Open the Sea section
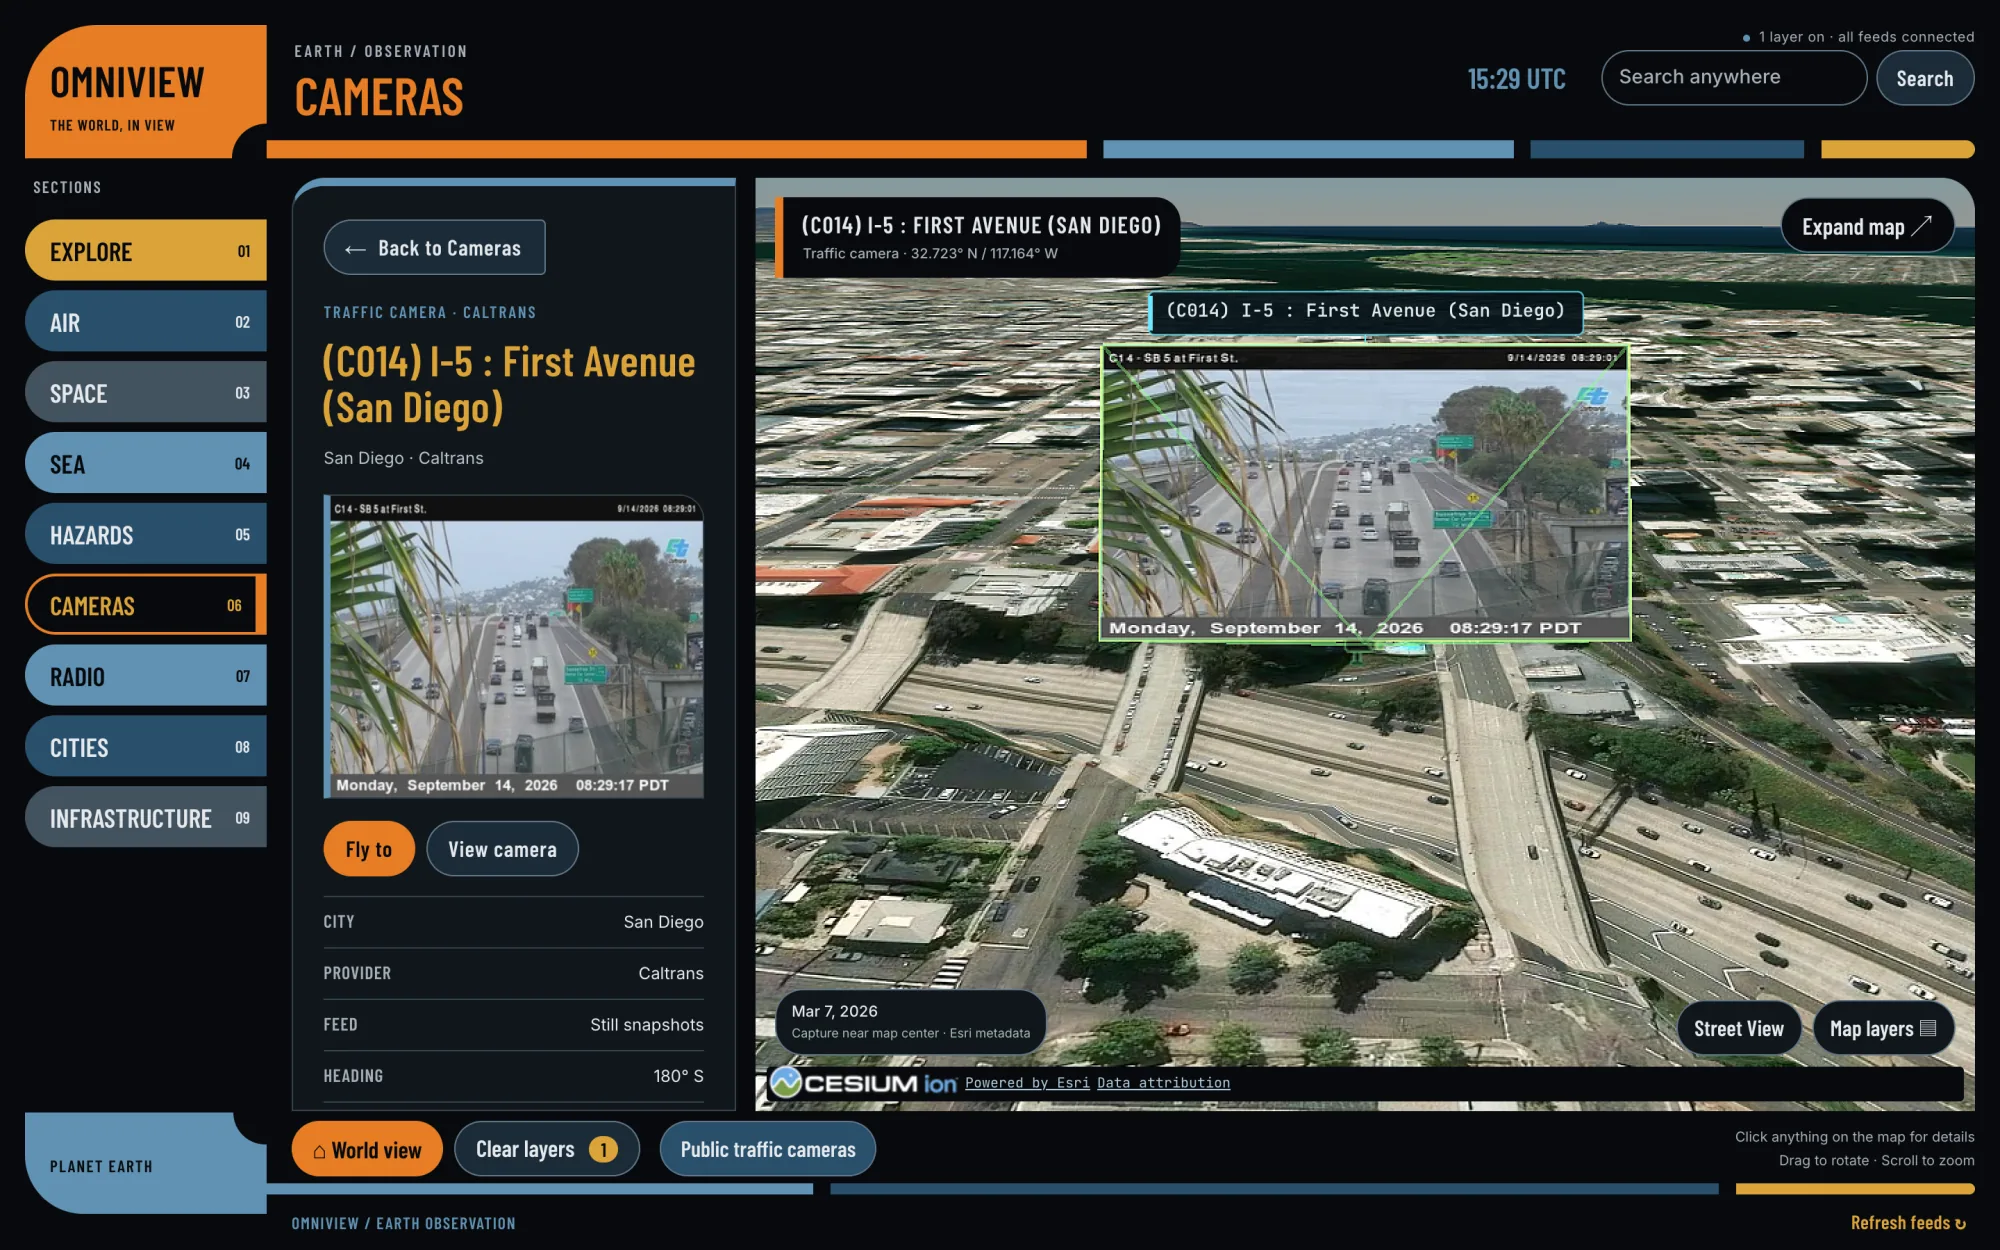 (x=146, y=464)
